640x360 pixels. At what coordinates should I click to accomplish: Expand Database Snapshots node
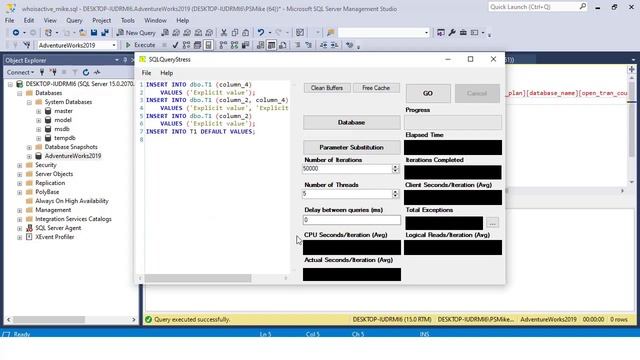(29, 147)
